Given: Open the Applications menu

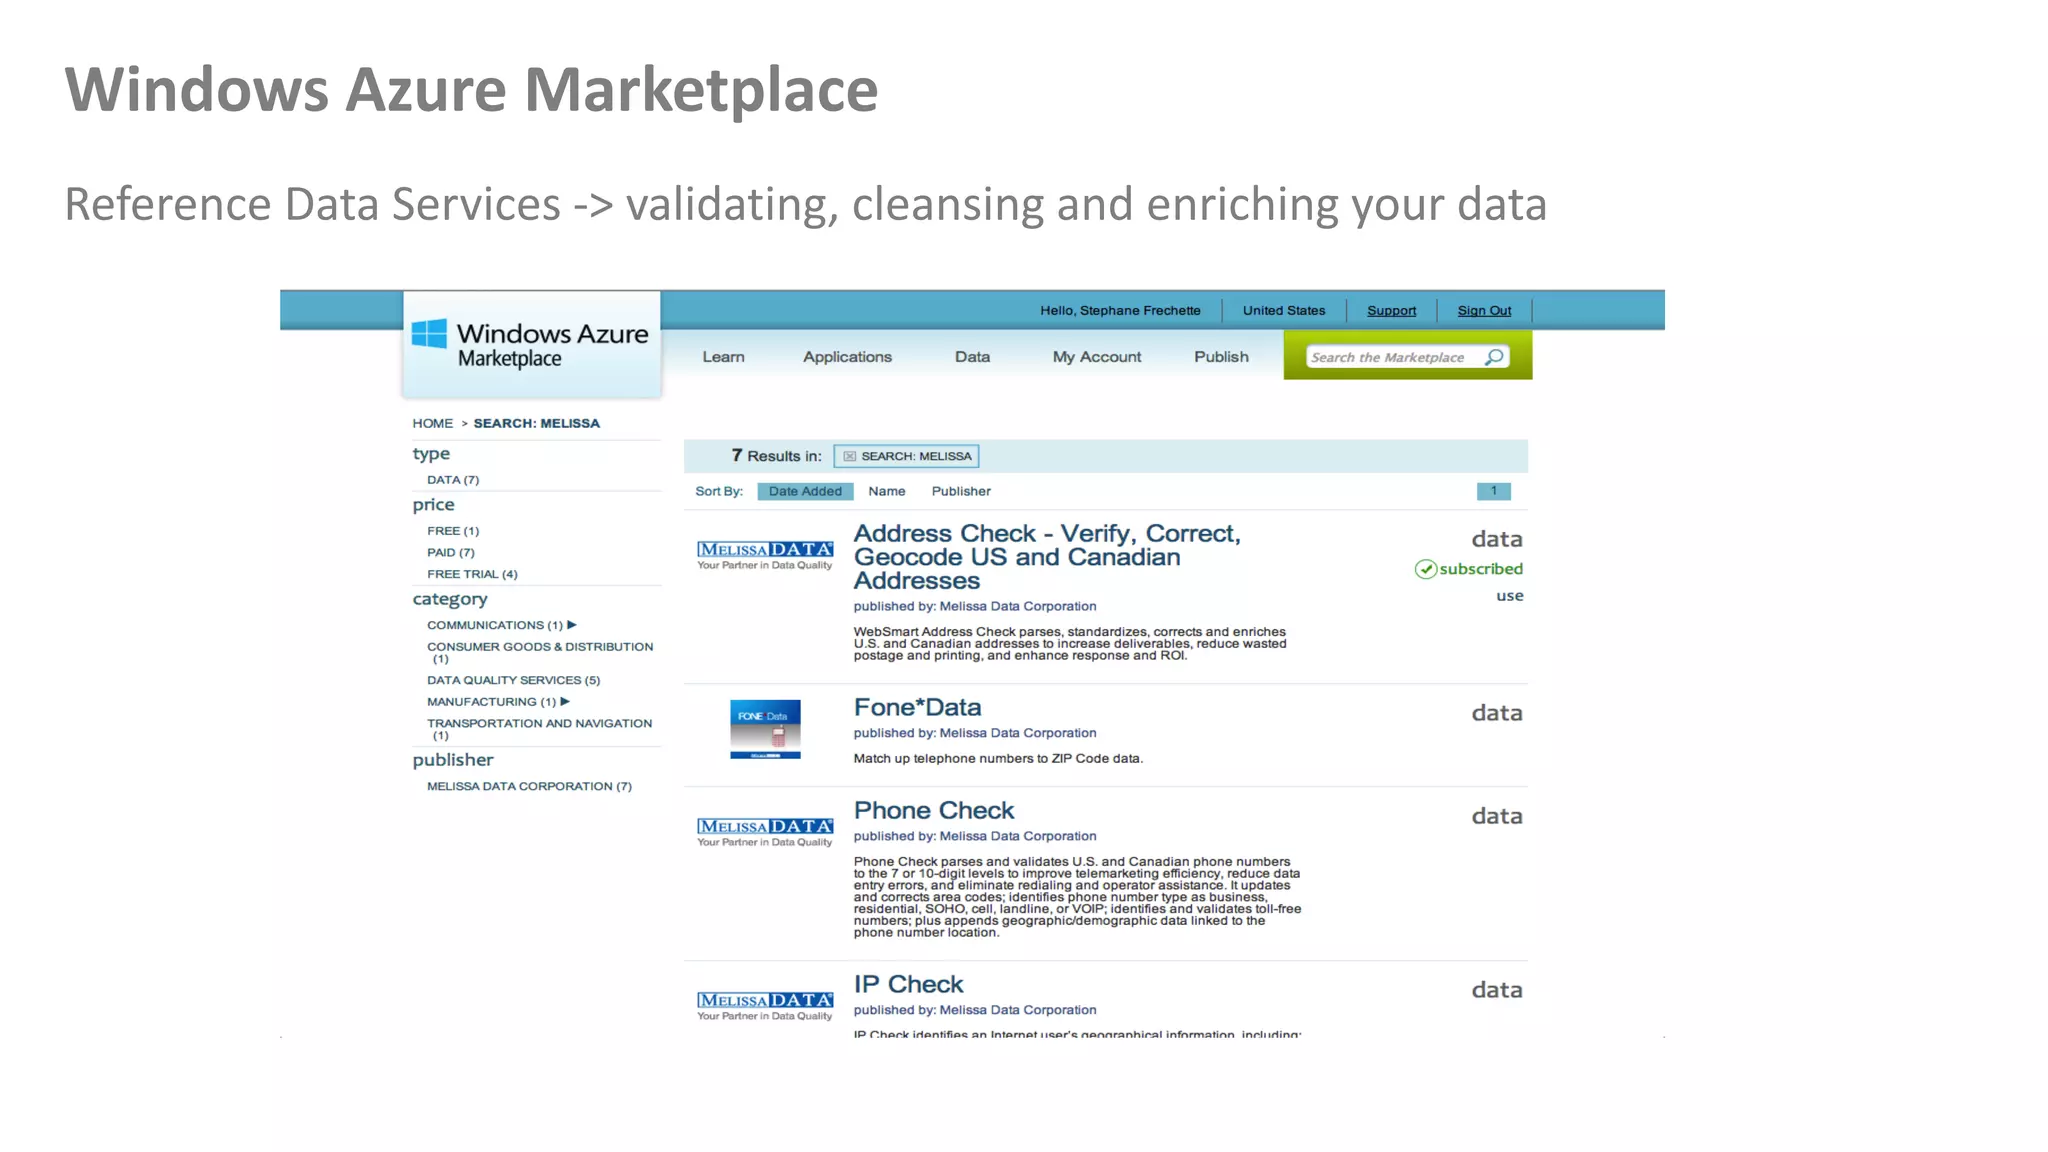Looking at the screenshot, I should (x=847, y=357).
